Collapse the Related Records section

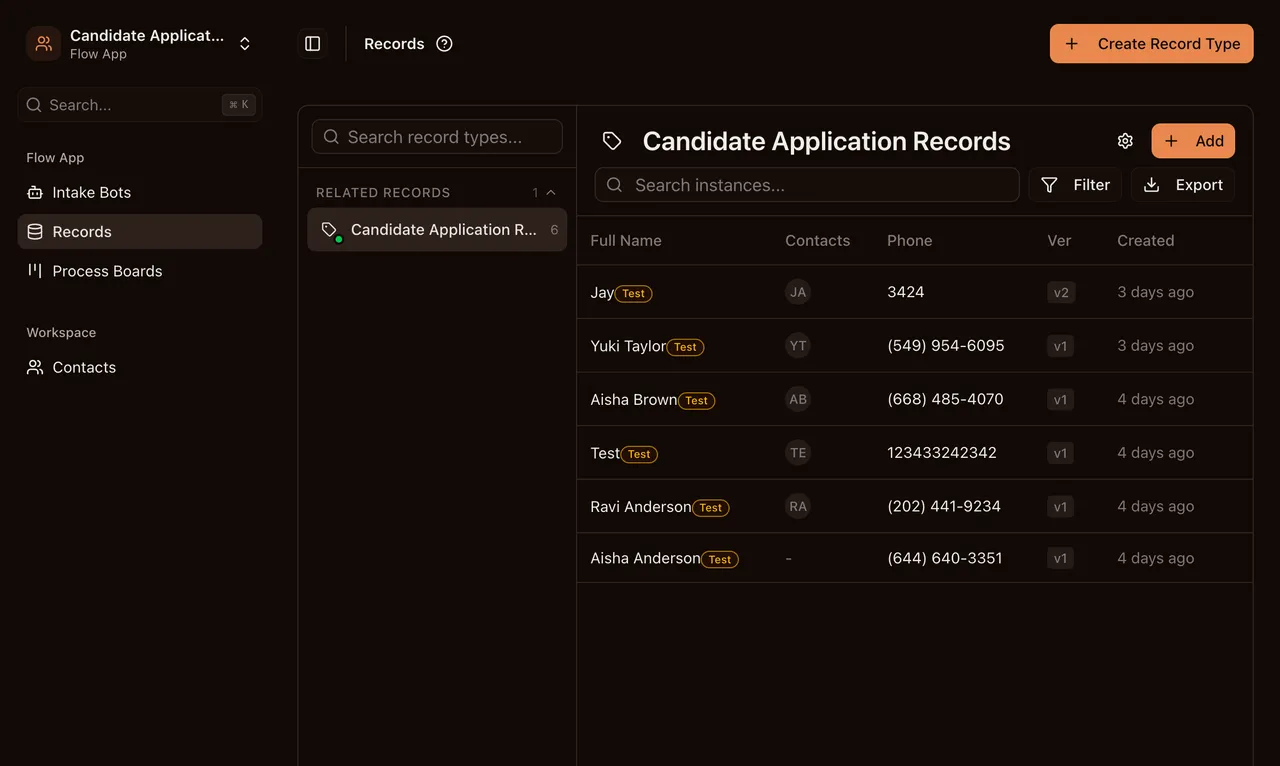(x=549, y=192)
